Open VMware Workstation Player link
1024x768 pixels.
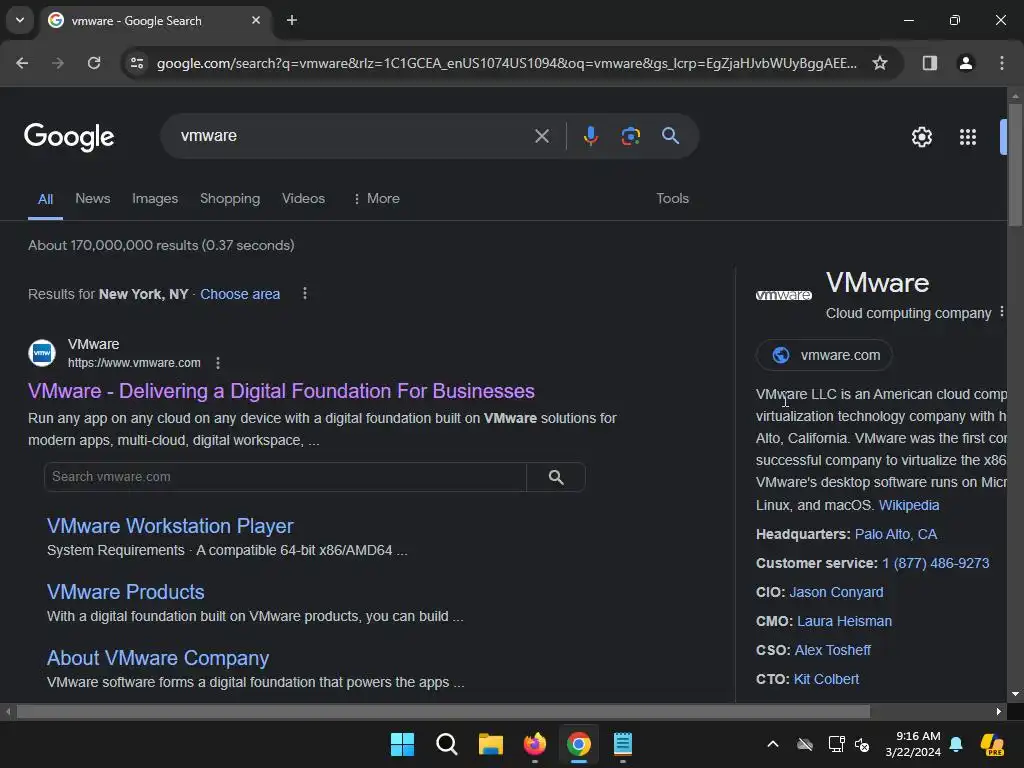click(x=170, y=526)
